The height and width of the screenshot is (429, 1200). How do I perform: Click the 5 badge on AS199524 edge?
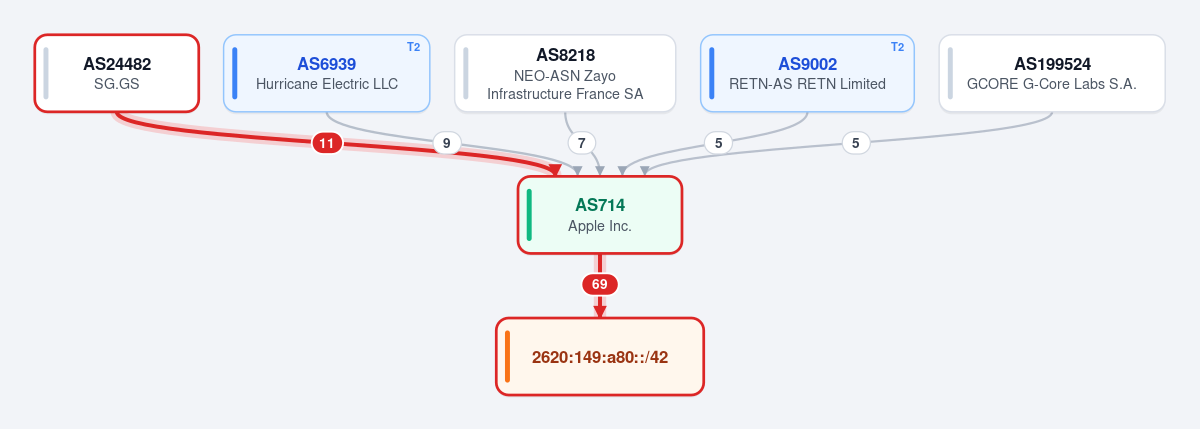pos(855,143)
